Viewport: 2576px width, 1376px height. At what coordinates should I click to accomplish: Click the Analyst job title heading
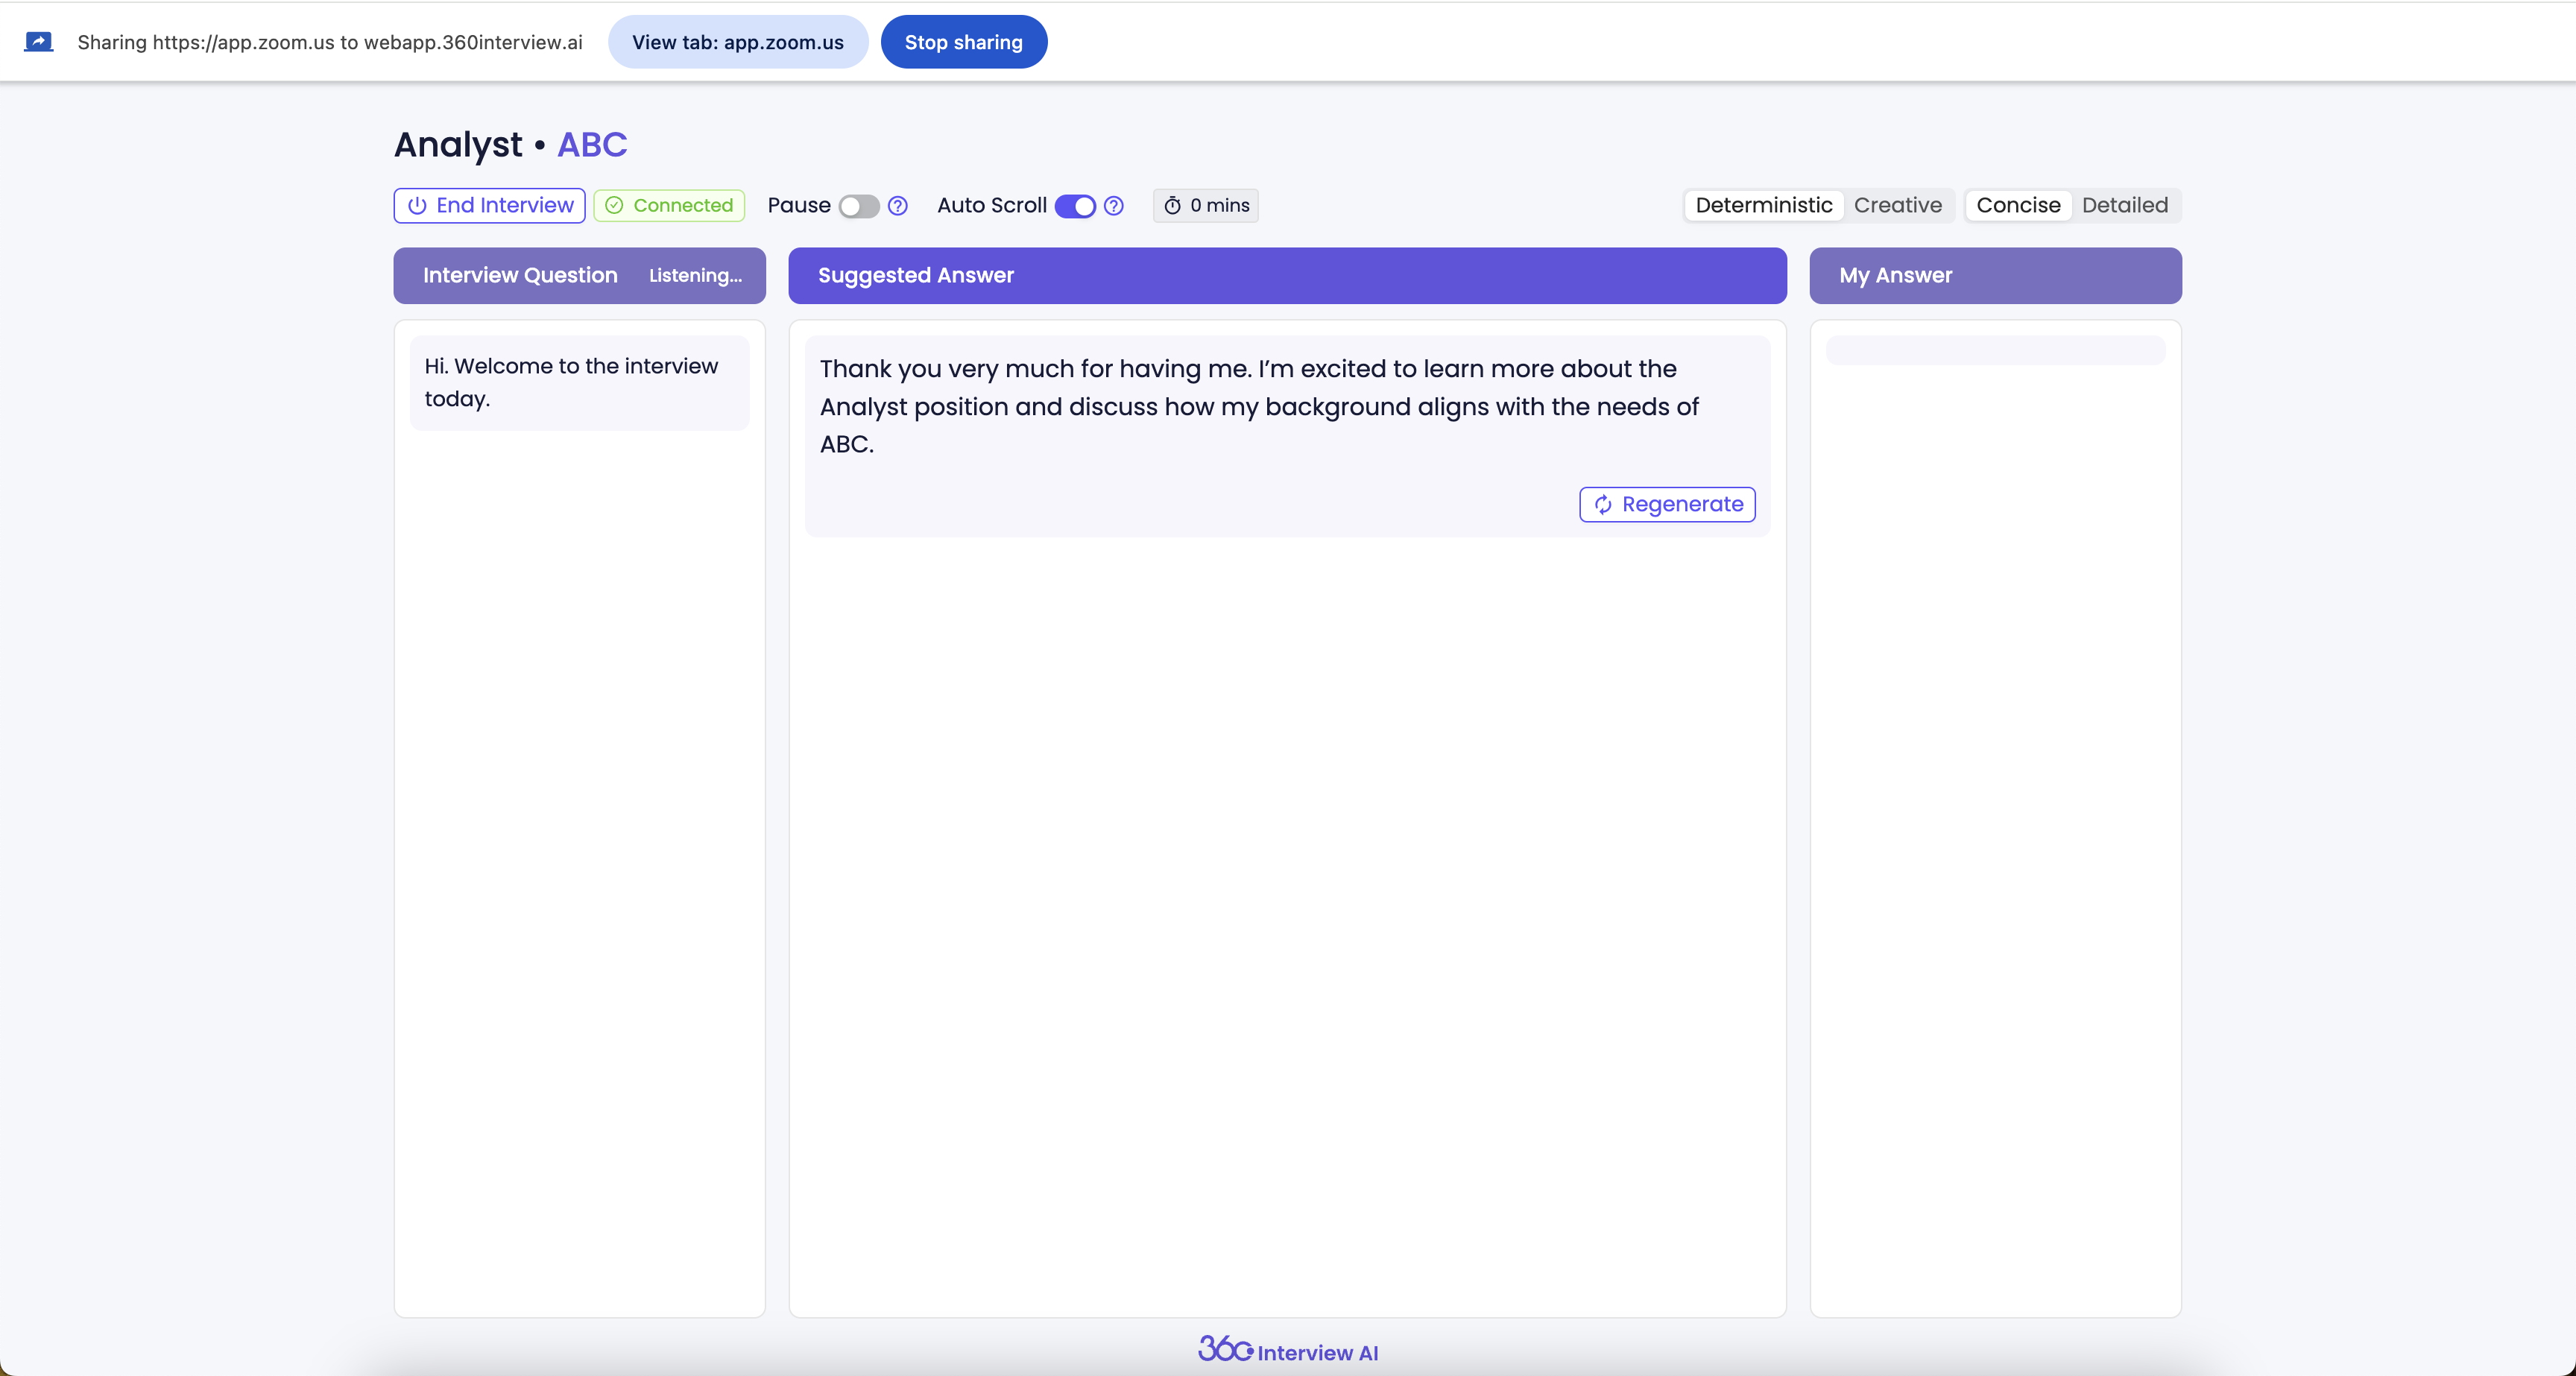(458, 145)
